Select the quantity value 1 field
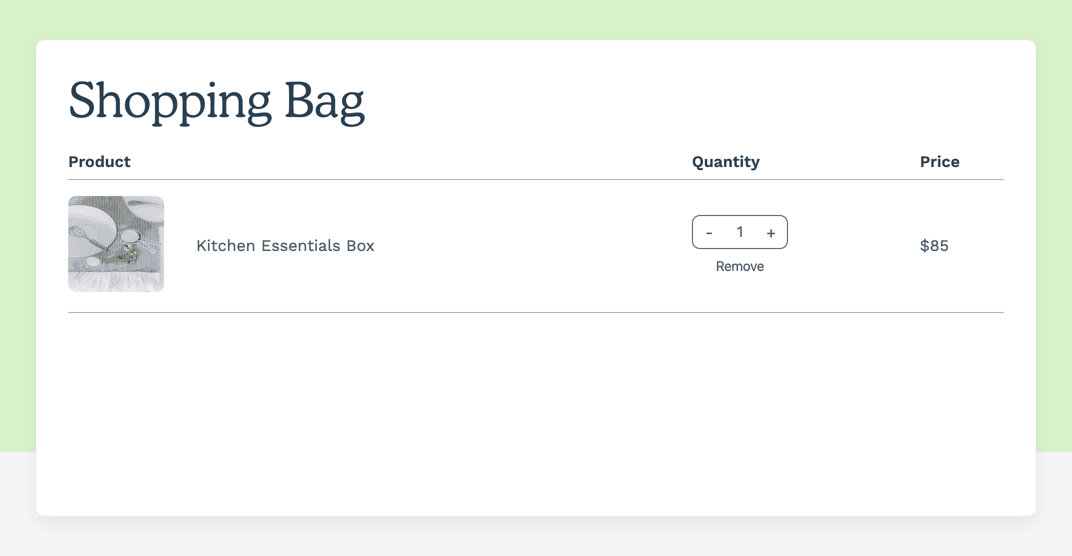 click(740, 232)
